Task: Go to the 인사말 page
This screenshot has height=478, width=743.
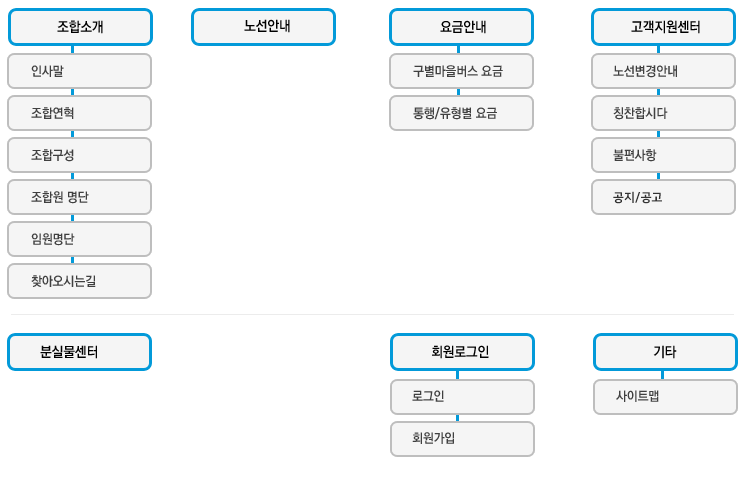Action: click(80, 71)
